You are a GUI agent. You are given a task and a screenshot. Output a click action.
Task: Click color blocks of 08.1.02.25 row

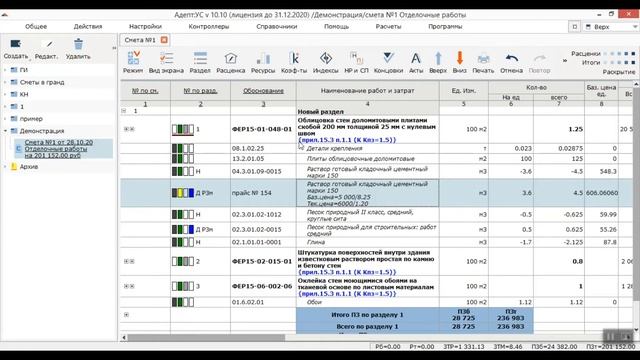point(183,149)
